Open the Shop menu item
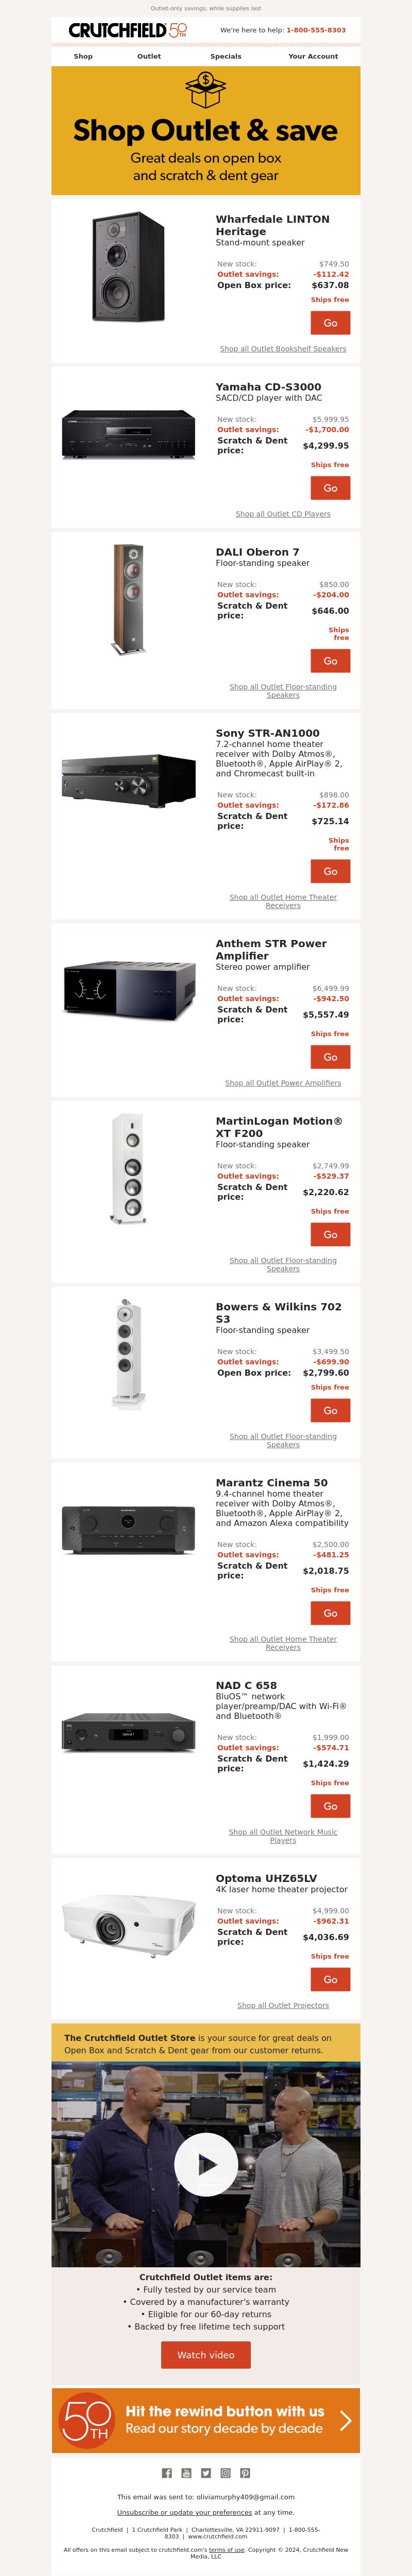The image size is (412, 2576). pyautogui.click(x=83, y=57)
